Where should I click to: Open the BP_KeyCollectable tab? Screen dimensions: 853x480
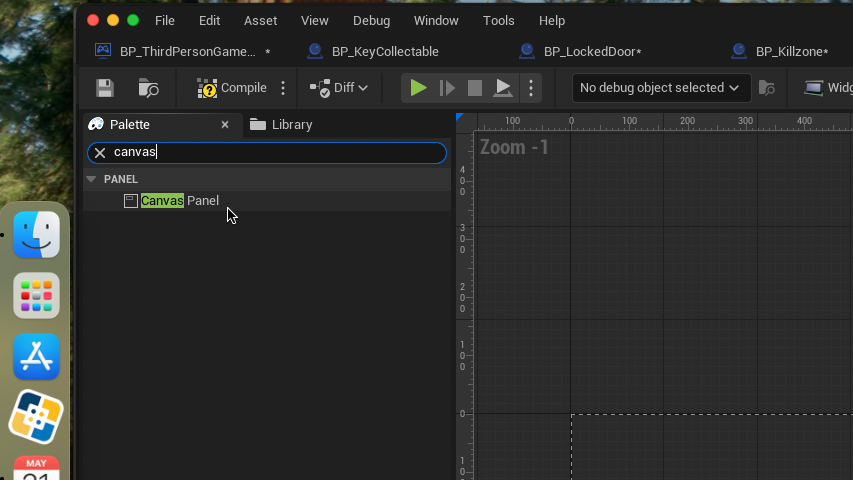pyautogui.click(x=385, y=52)
